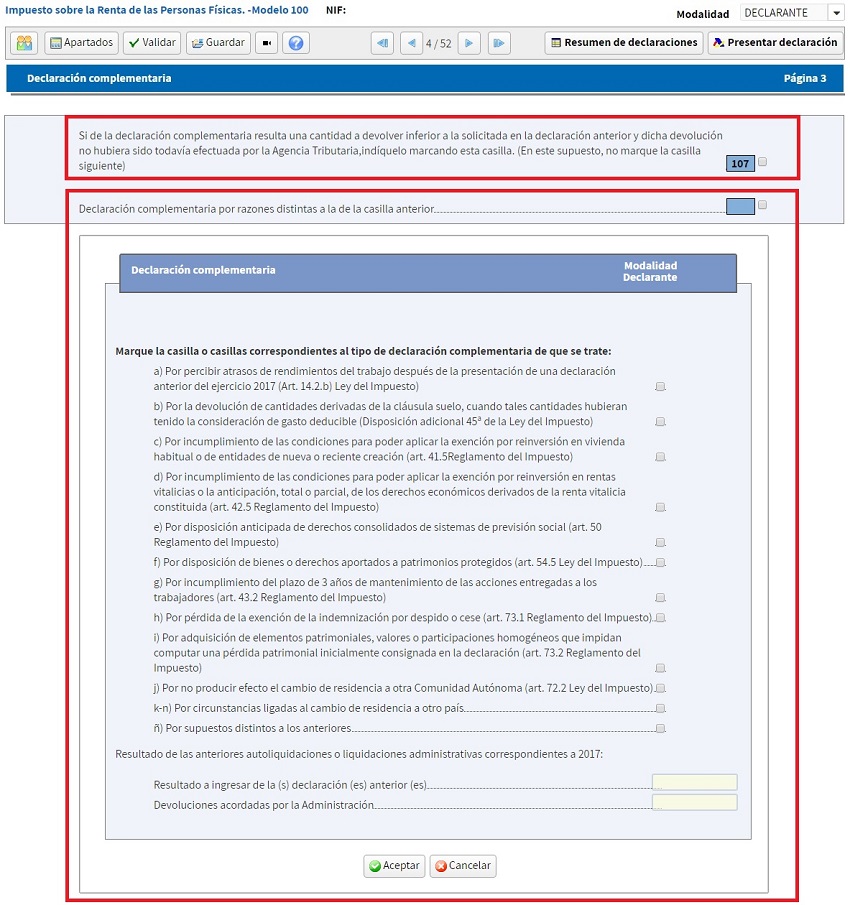Check option c) reinversión en vivienda habitual
Image resolution: width=850 pixels, height=905 pixels.
pyautogui.click(x=661, y=457)
